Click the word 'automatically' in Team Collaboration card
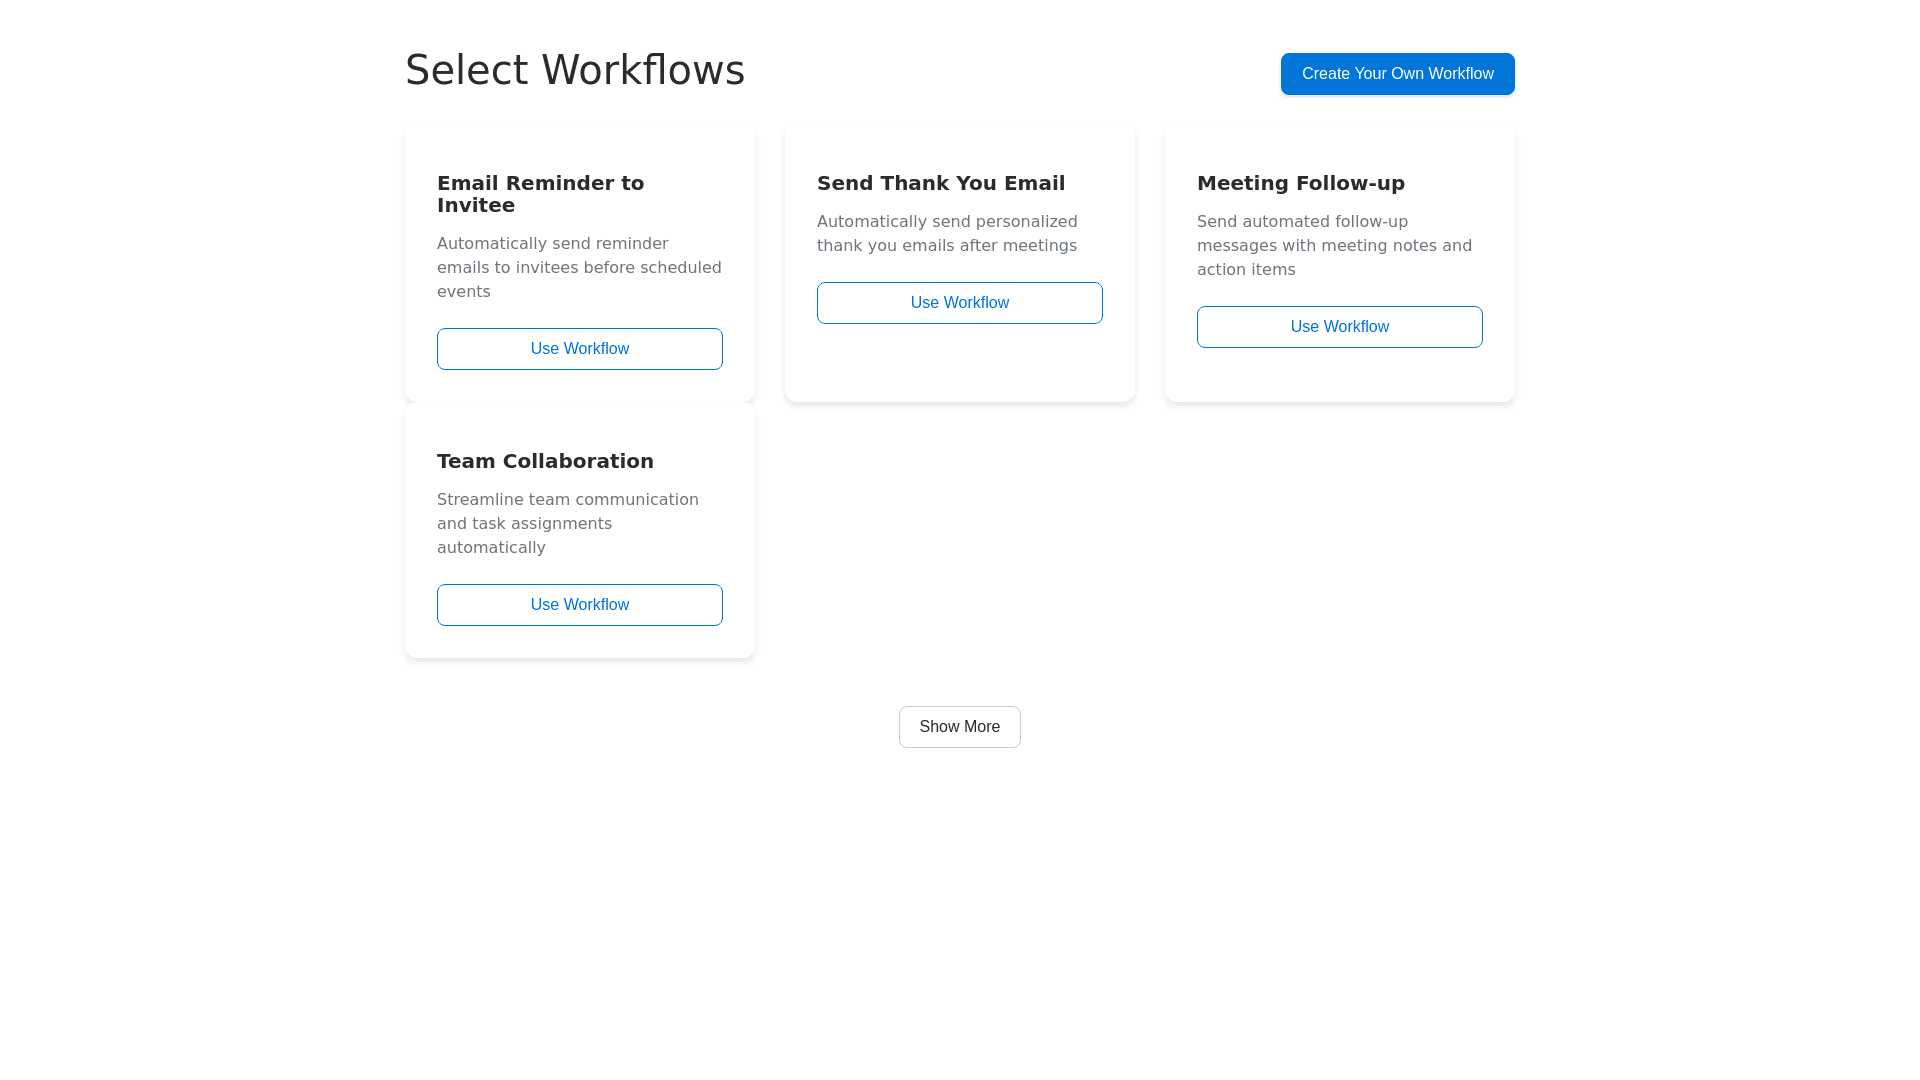Screen dimensions: 1920x1080 point(490,548)
